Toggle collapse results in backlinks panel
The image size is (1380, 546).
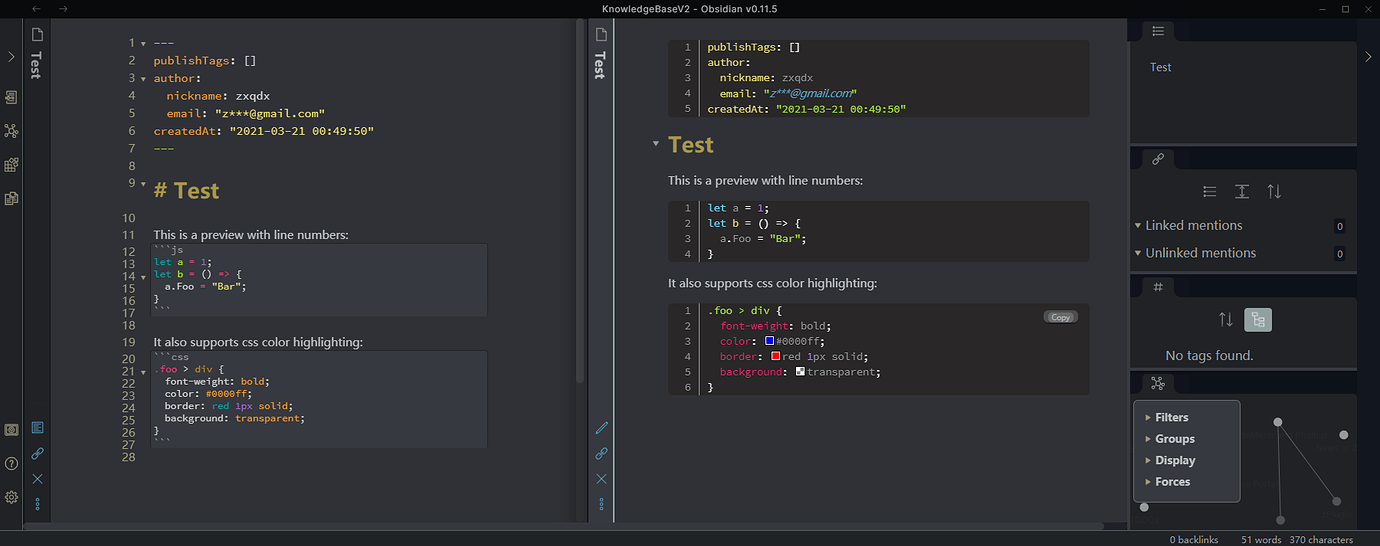coord(1209,191)
